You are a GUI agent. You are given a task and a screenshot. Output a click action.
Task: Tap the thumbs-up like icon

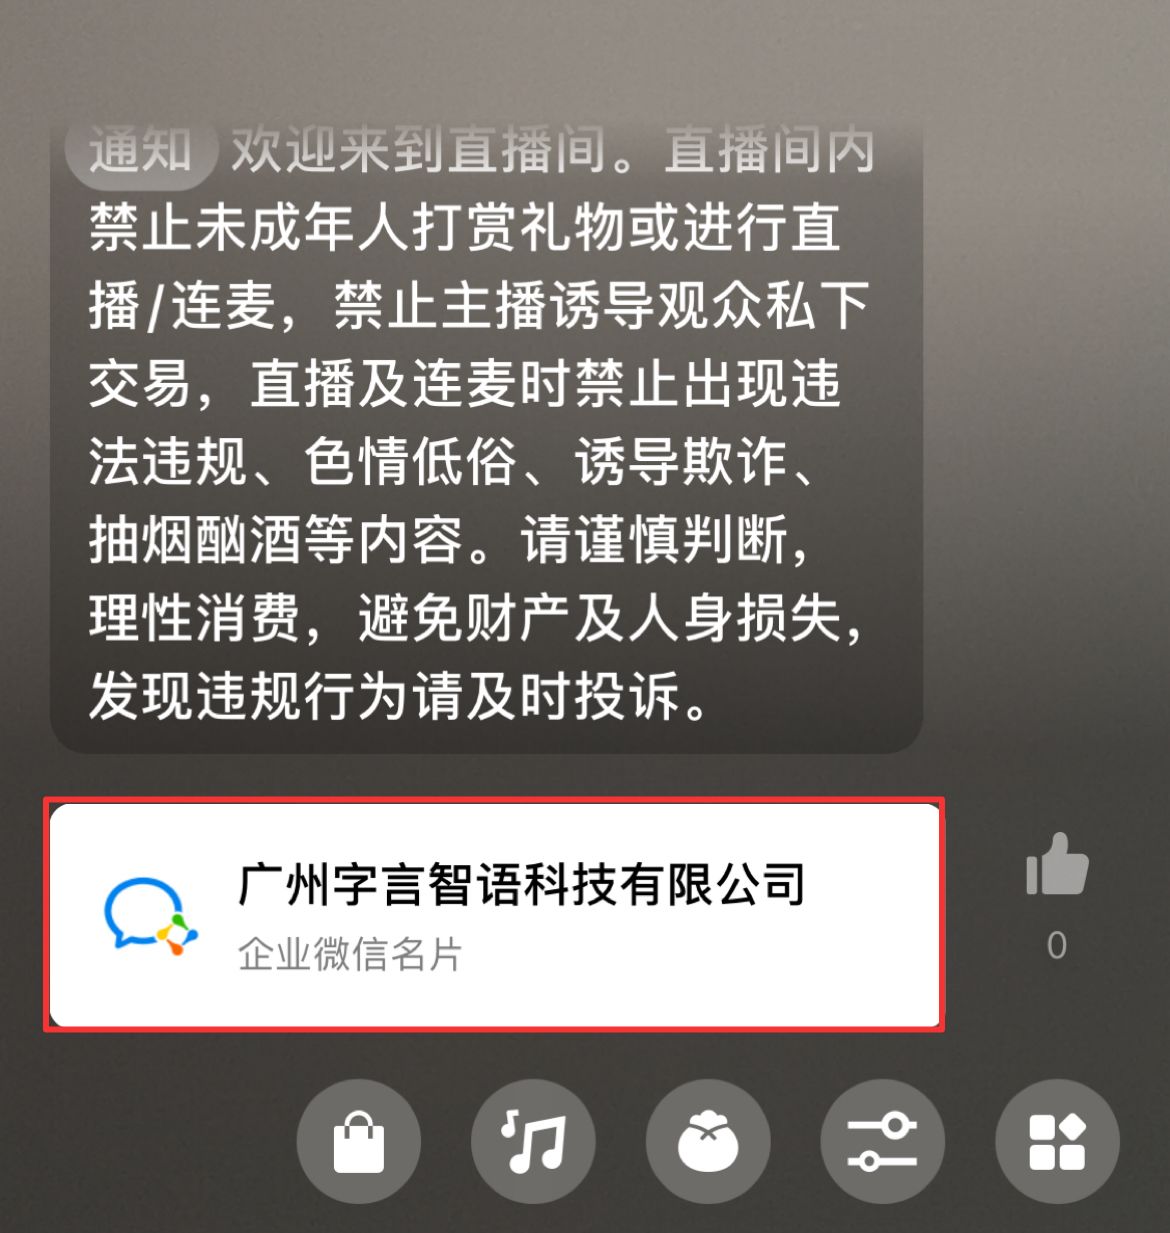click(1056, 865)
